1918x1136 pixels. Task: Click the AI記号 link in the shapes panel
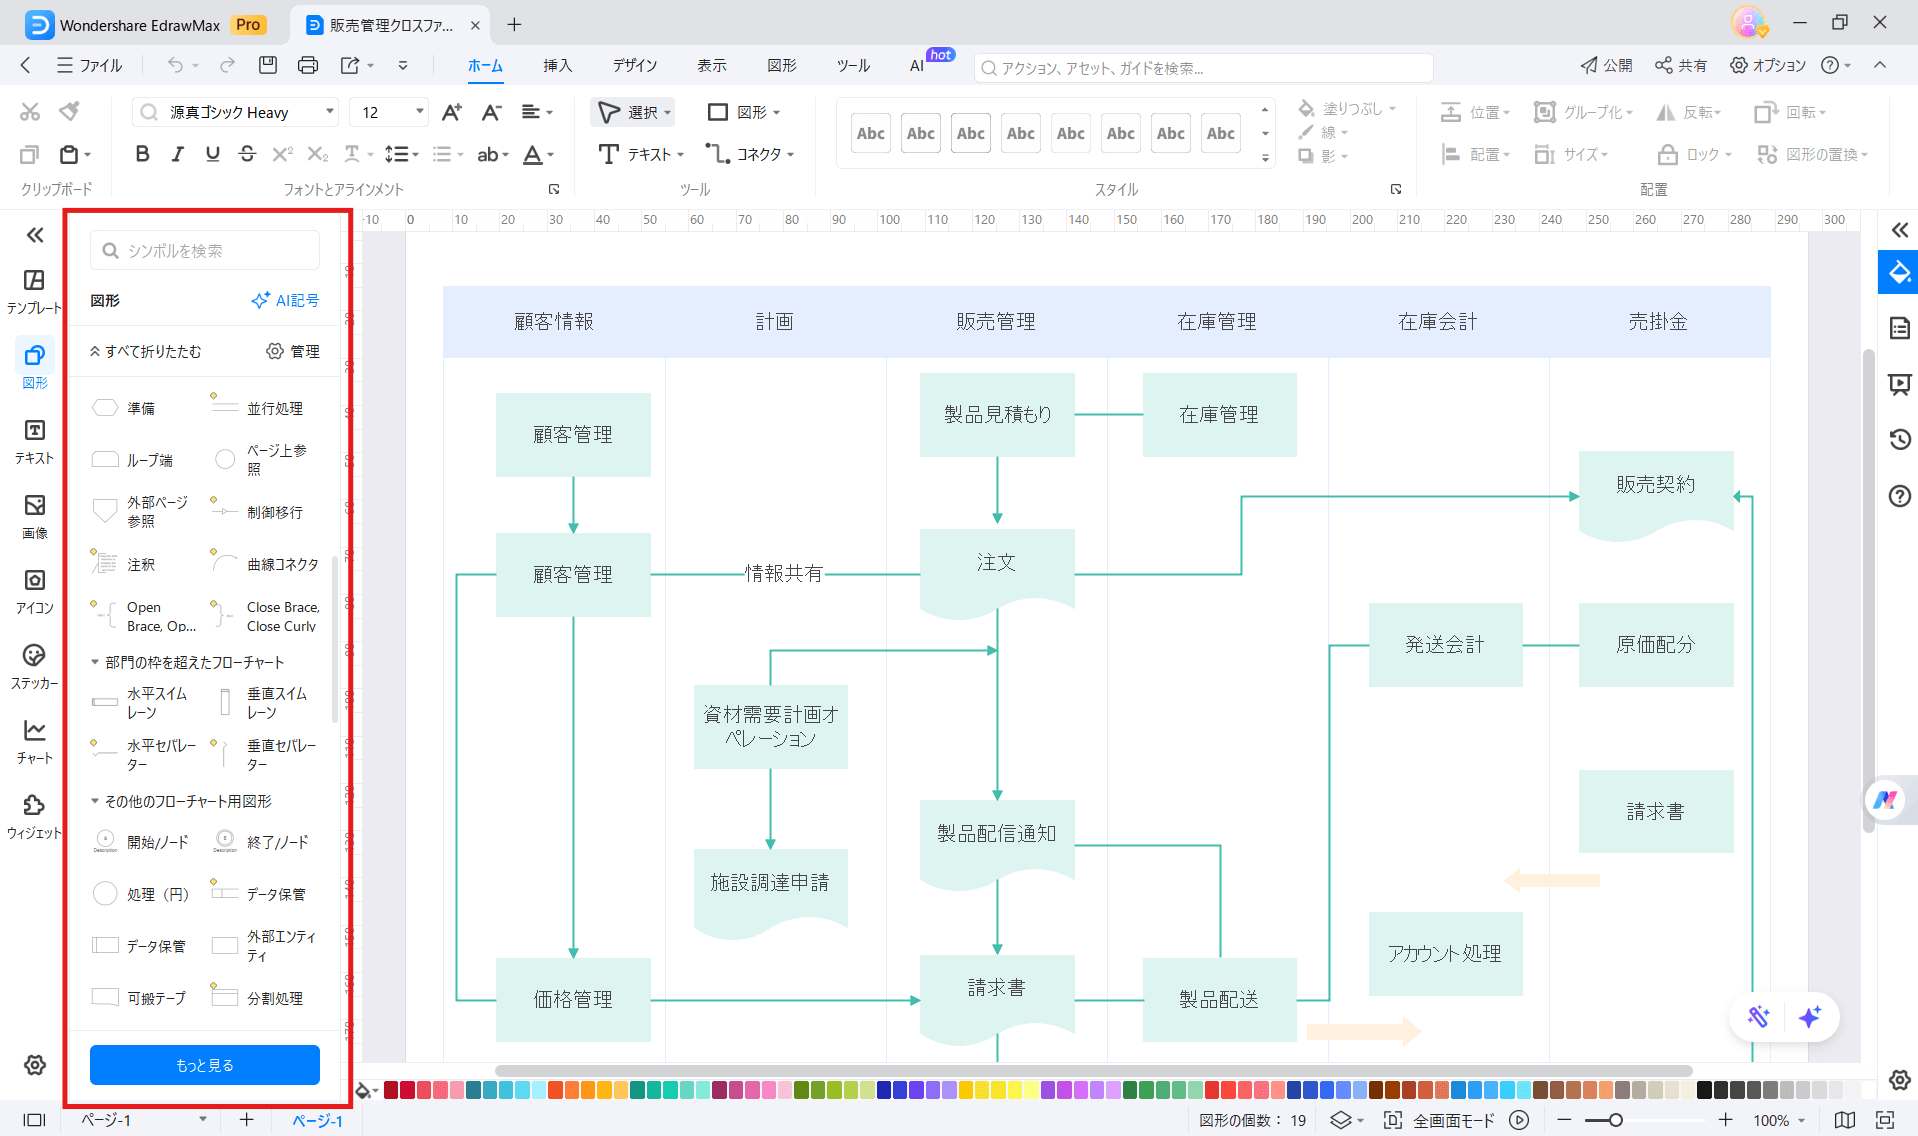[285, 299]
